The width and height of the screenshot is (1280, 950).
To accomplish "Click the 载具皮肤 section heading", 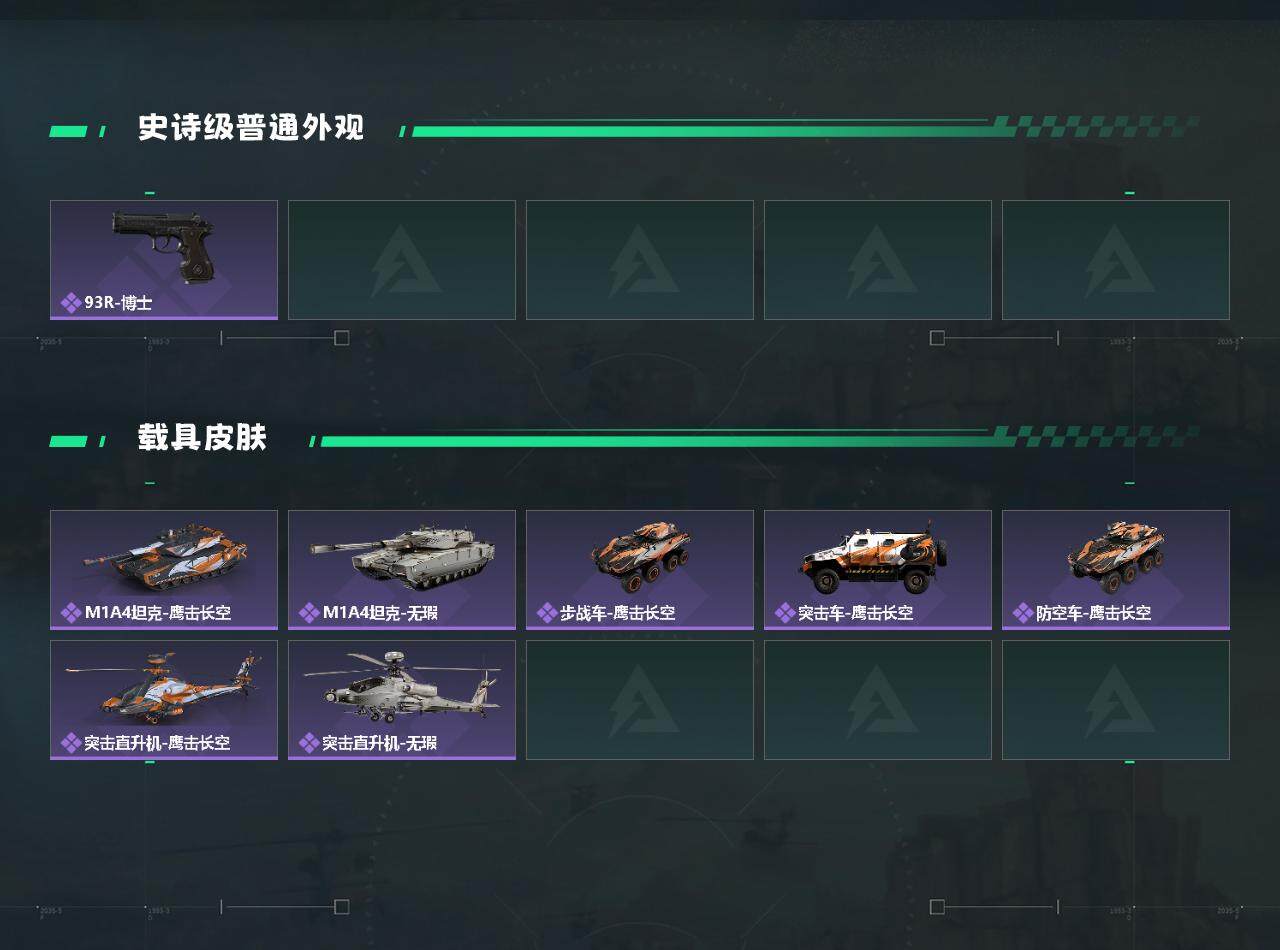I will click(203, 438).
